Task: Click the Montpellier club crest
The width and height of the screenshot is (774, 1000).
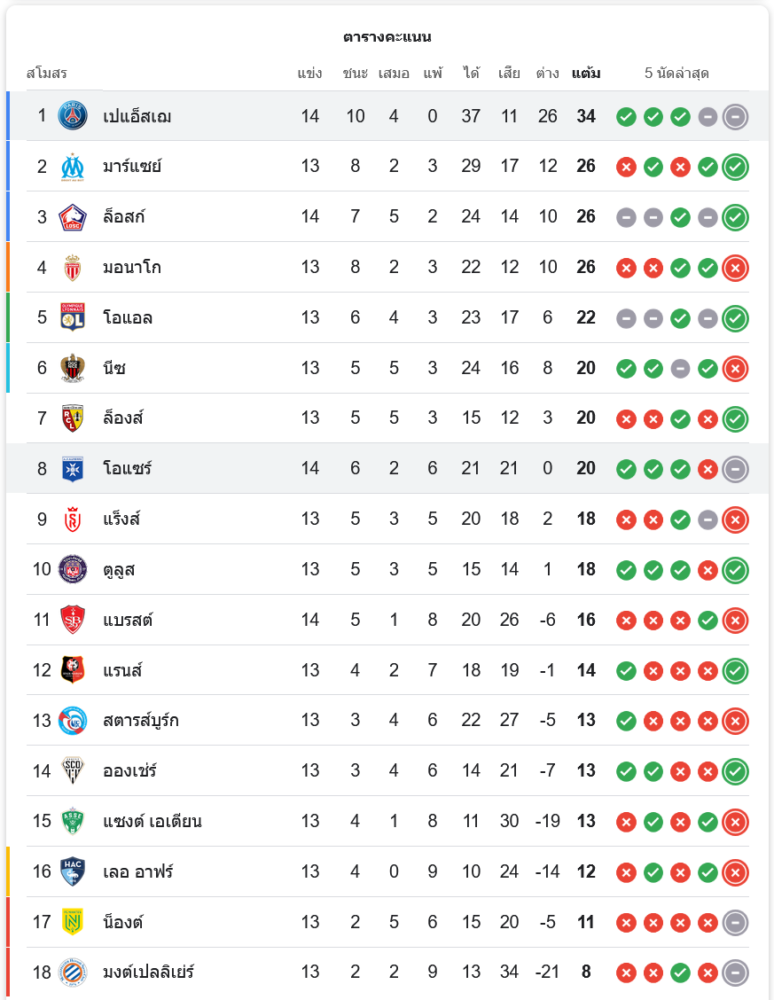Action: point(72,972)
